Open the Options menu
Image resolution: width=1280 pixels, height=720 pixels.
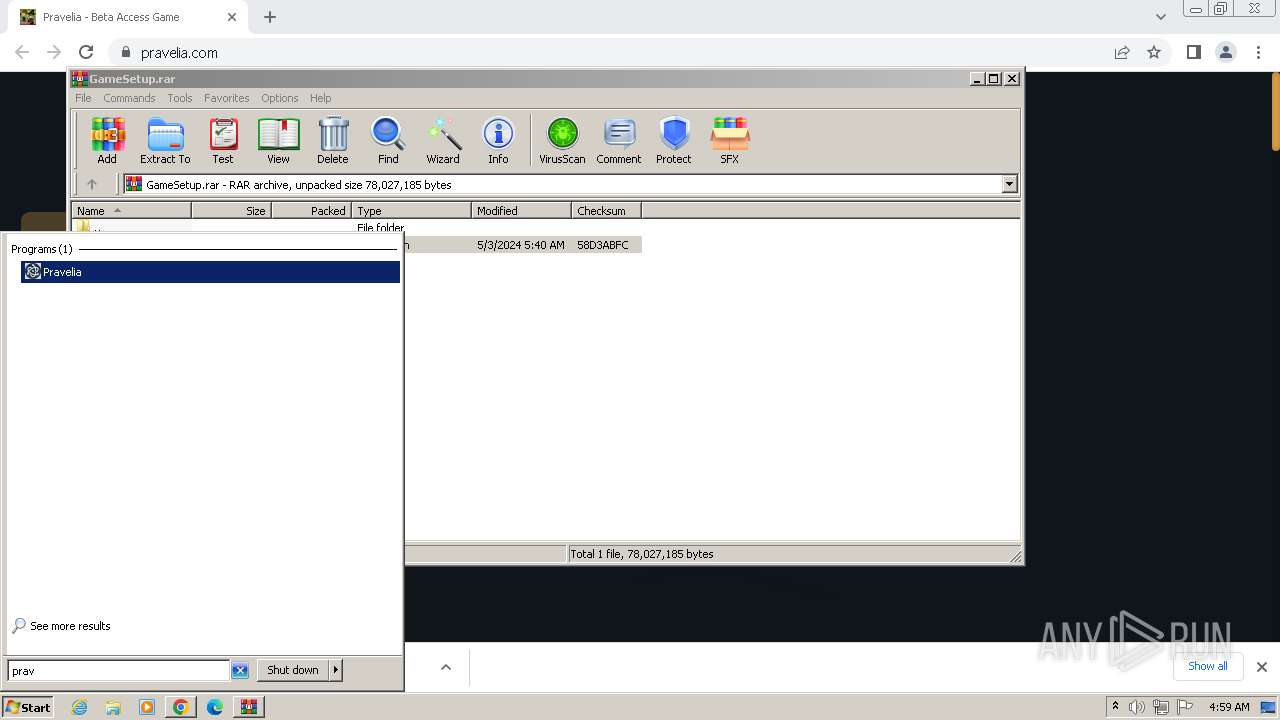tap(280, 98)
